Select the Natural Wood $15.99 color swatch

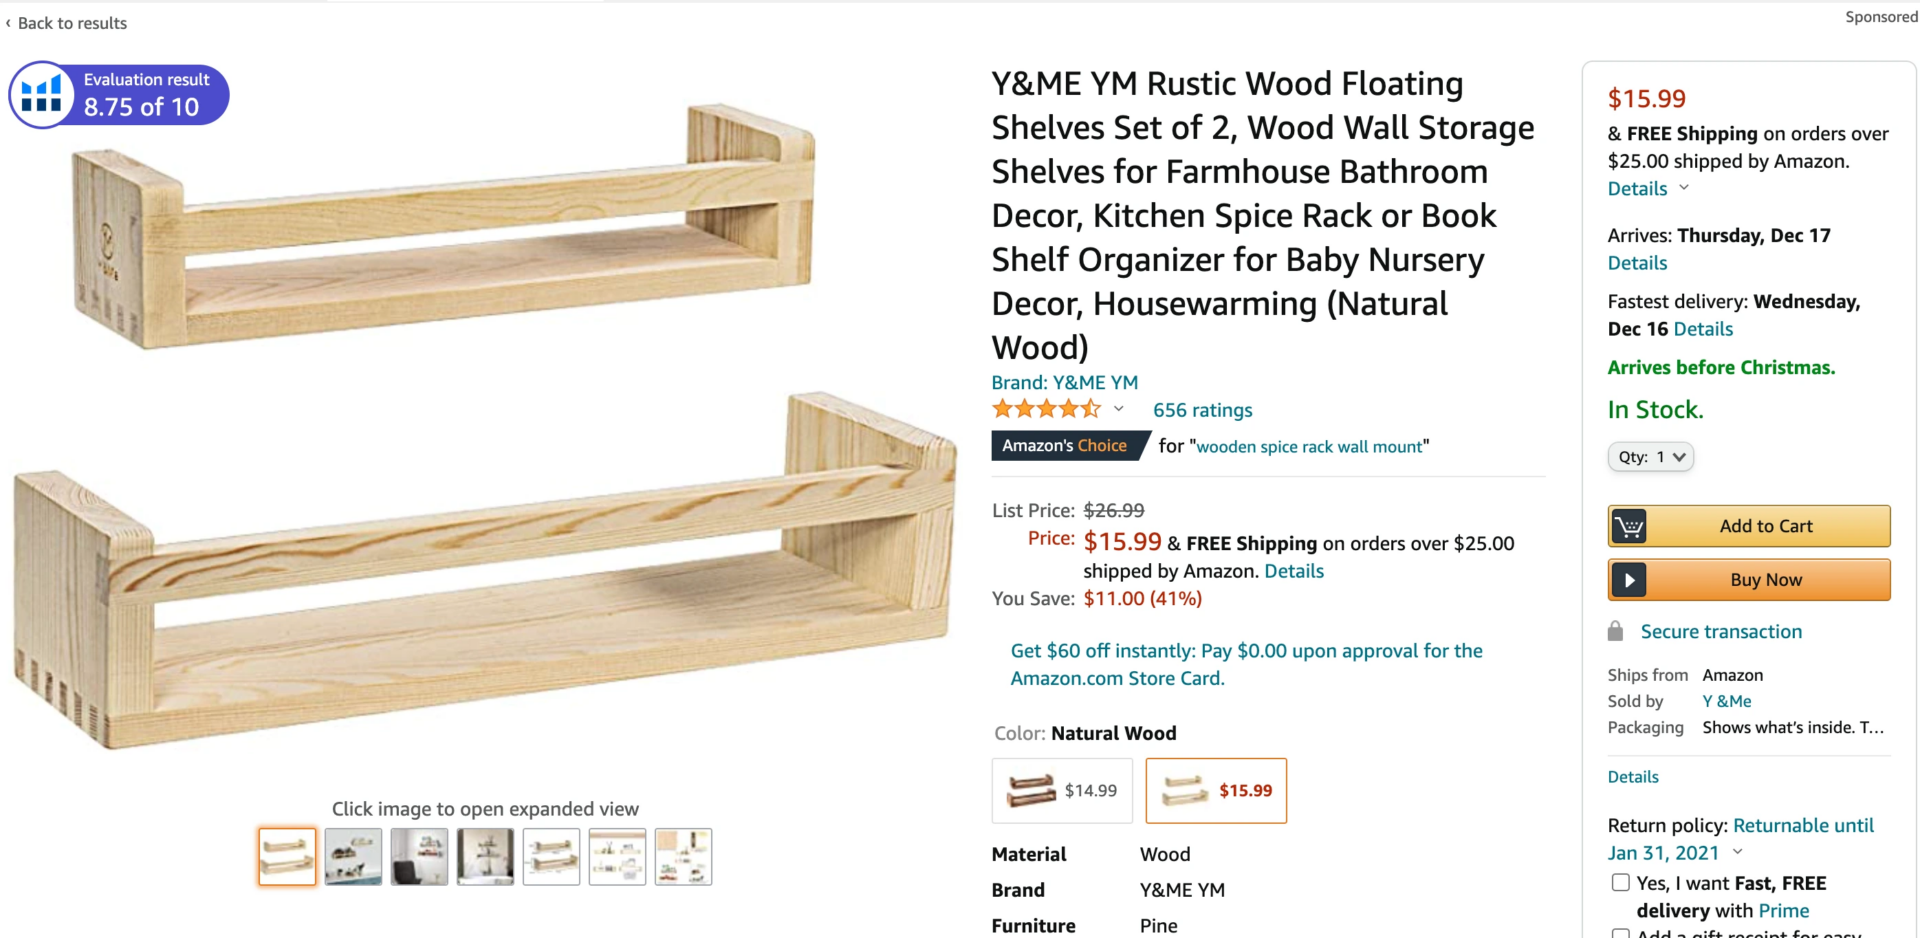[1216, 790]
